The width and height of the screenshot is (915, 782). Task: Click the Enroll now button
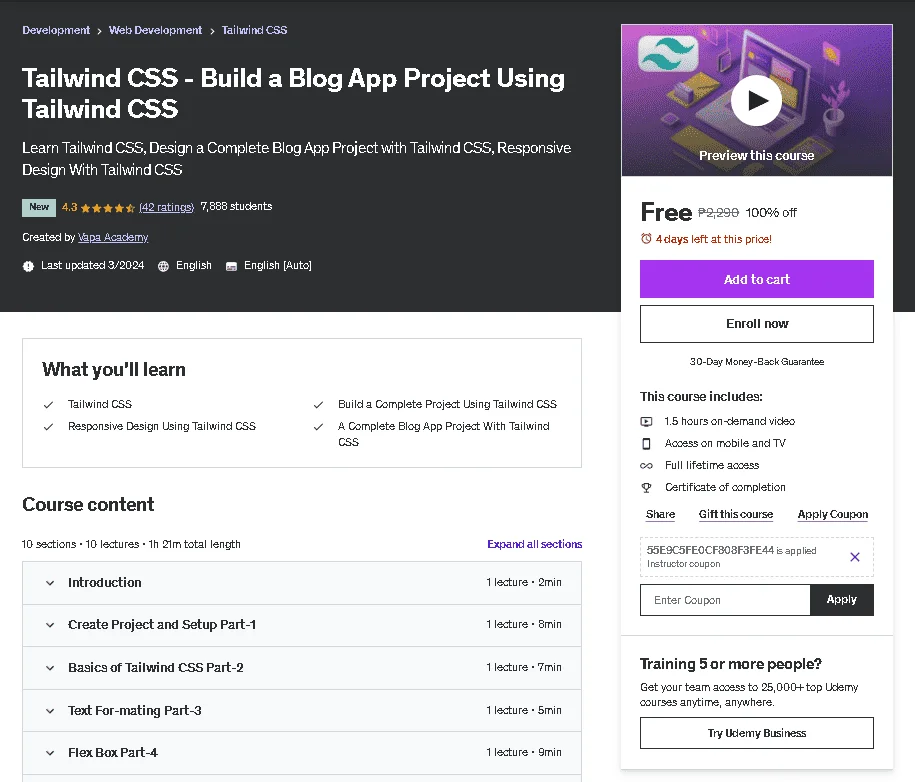[756, 324]
